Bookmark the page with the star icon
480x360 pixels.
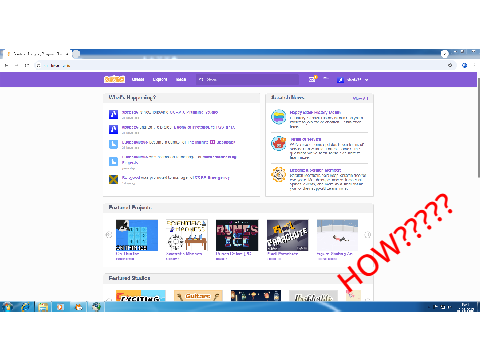[x=450, y=65]
